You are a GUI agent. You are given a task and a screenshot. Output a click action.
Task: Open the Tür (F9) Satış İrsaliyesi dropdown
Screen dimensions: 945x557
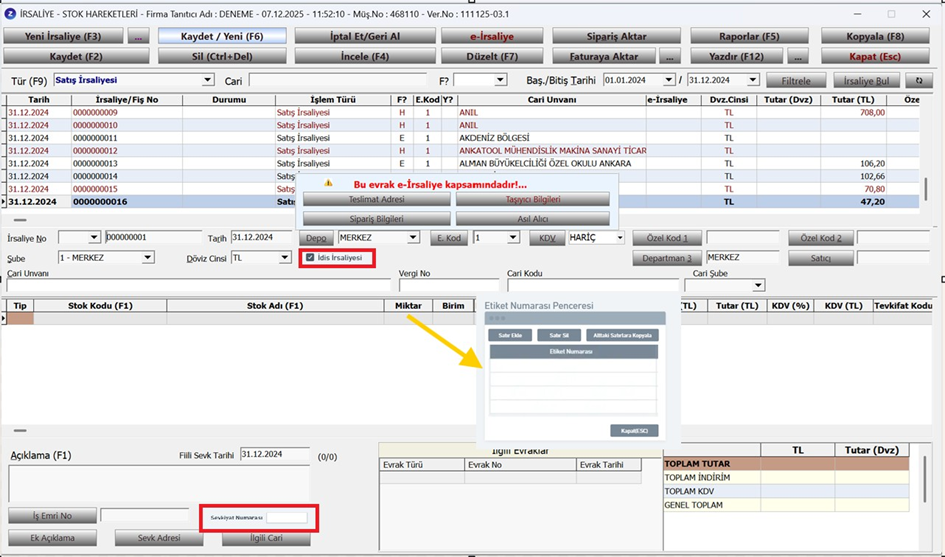pyautogui.click(x=208, y=80)
